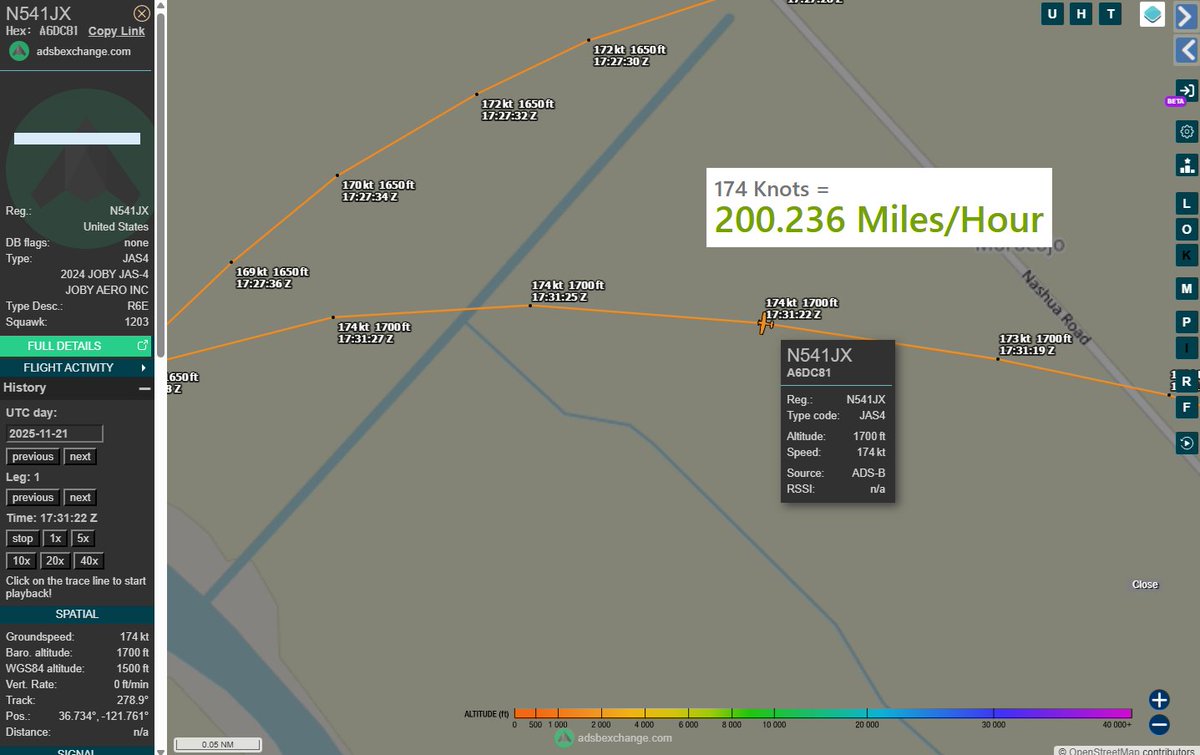Go to next UTC day

pyautogui.click(x=80, y=457)
